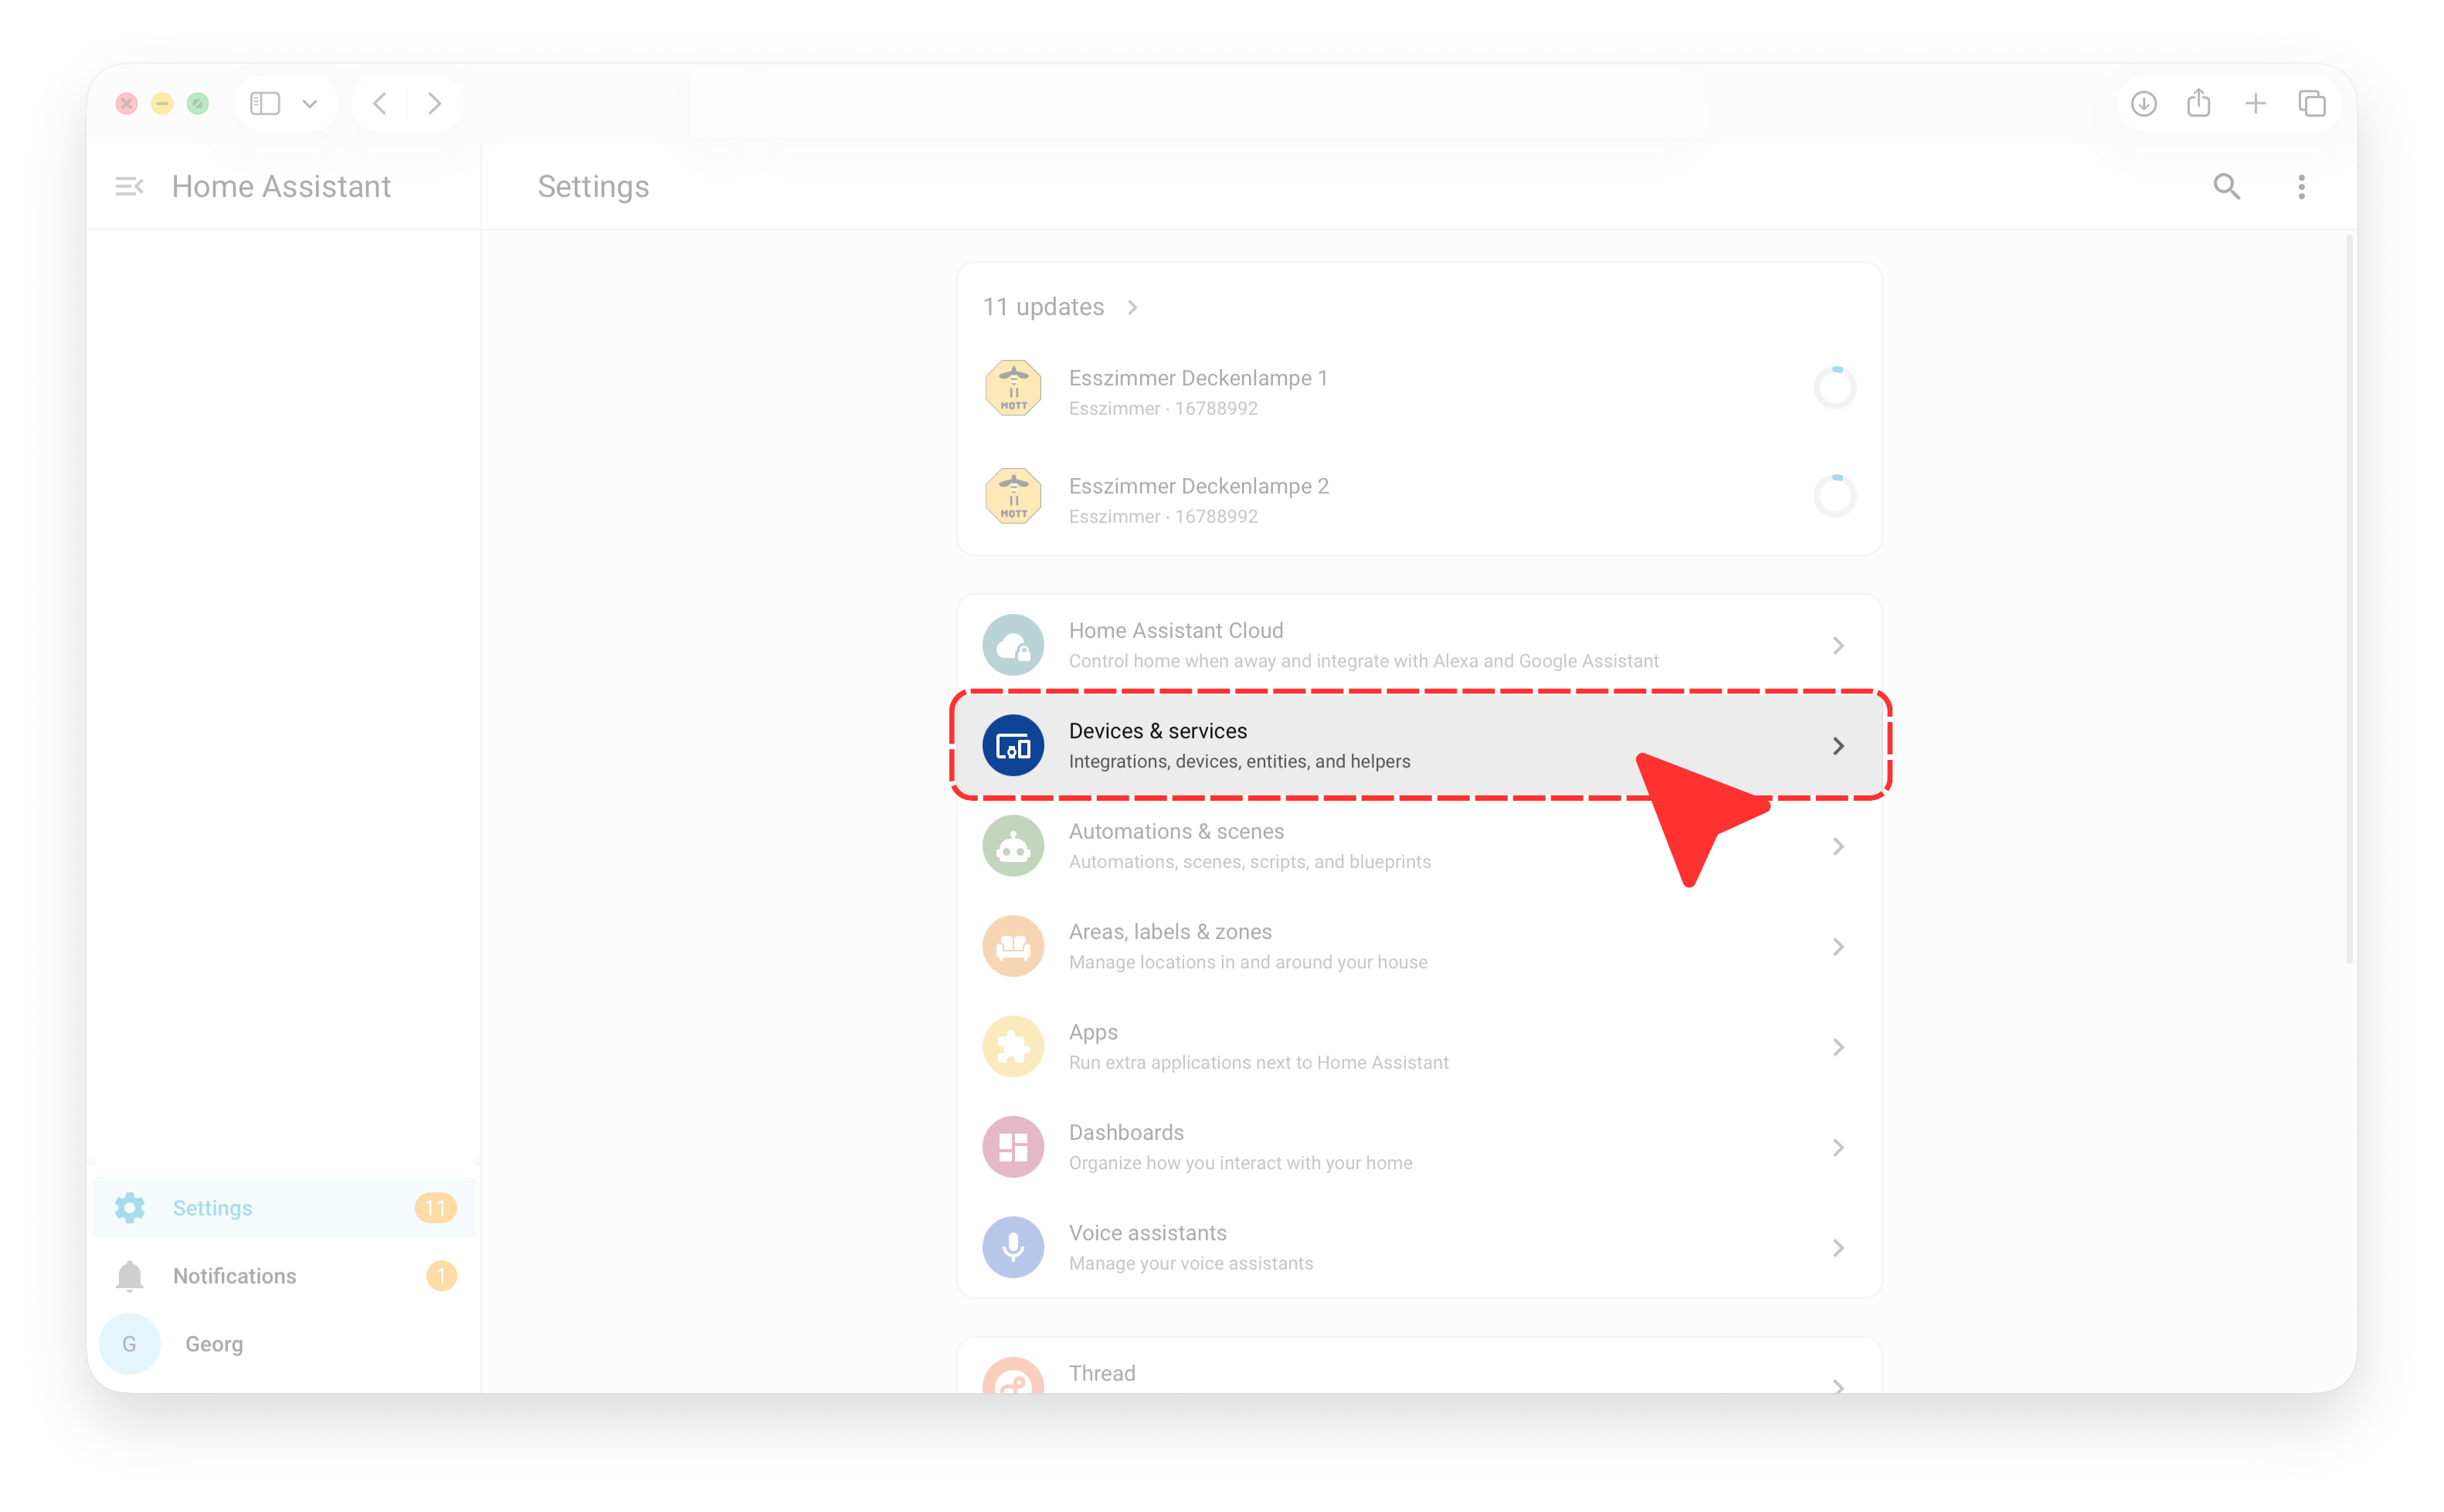2444x1512 pixels.
Task: Open Home Assistant Cloud via its chevron
Action: [x=1837, y=645]
